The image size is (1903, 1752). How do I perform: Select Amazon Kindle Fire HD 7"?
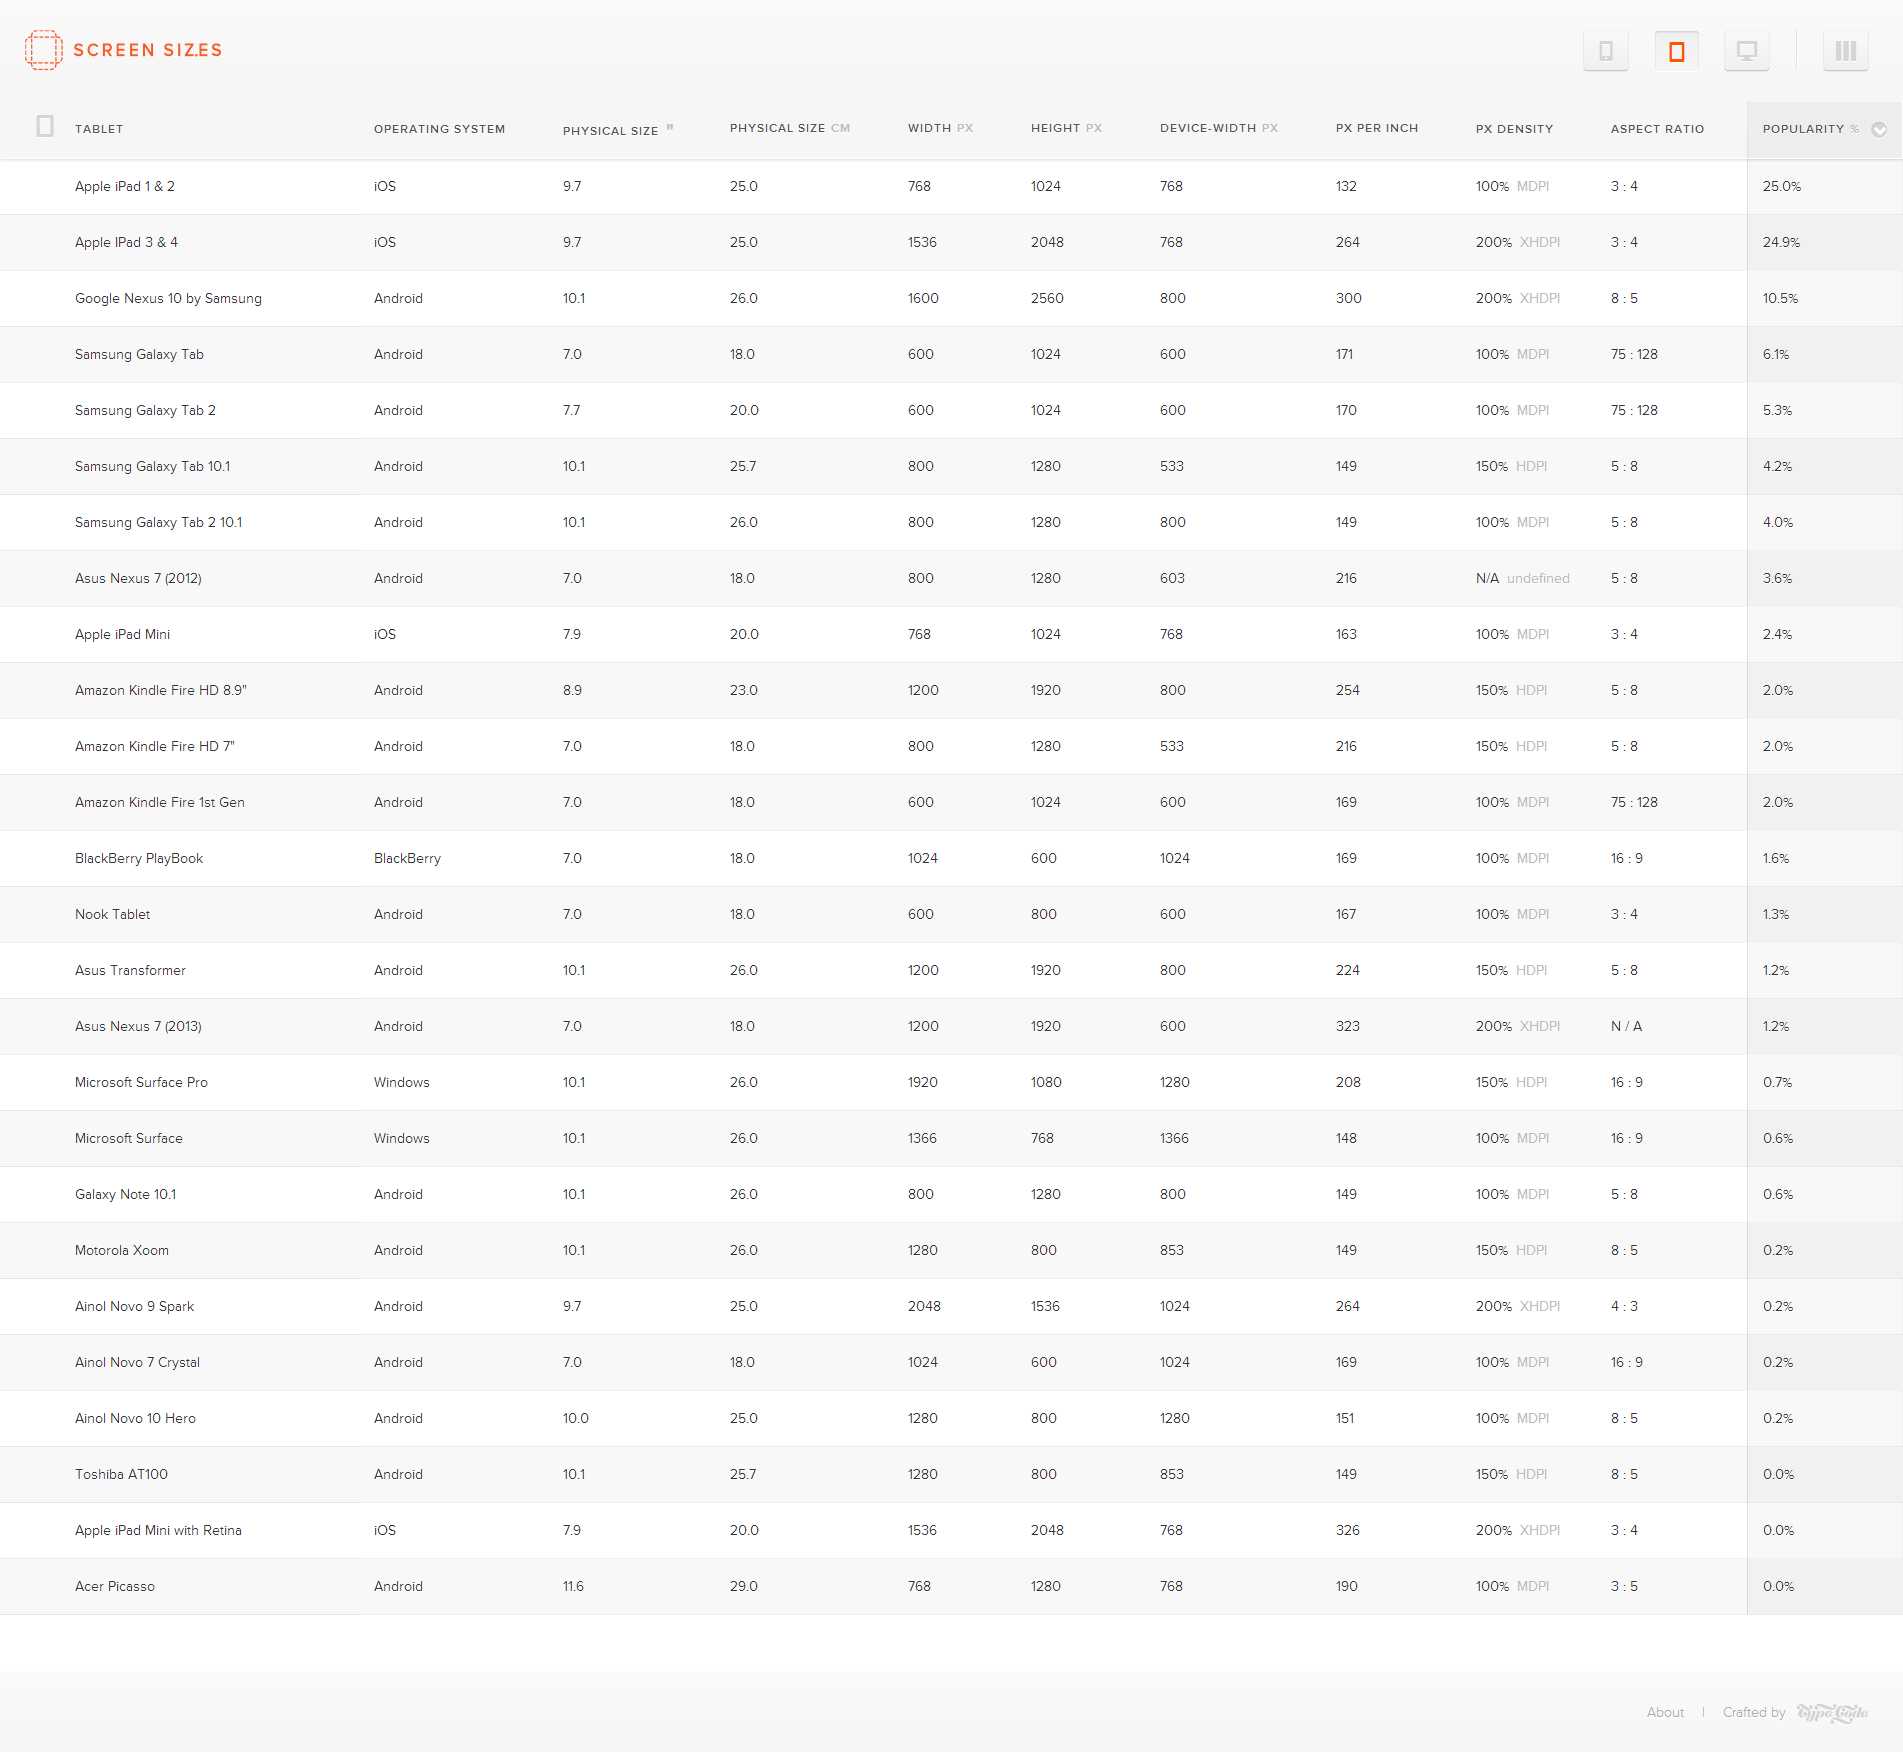[154, 746]
